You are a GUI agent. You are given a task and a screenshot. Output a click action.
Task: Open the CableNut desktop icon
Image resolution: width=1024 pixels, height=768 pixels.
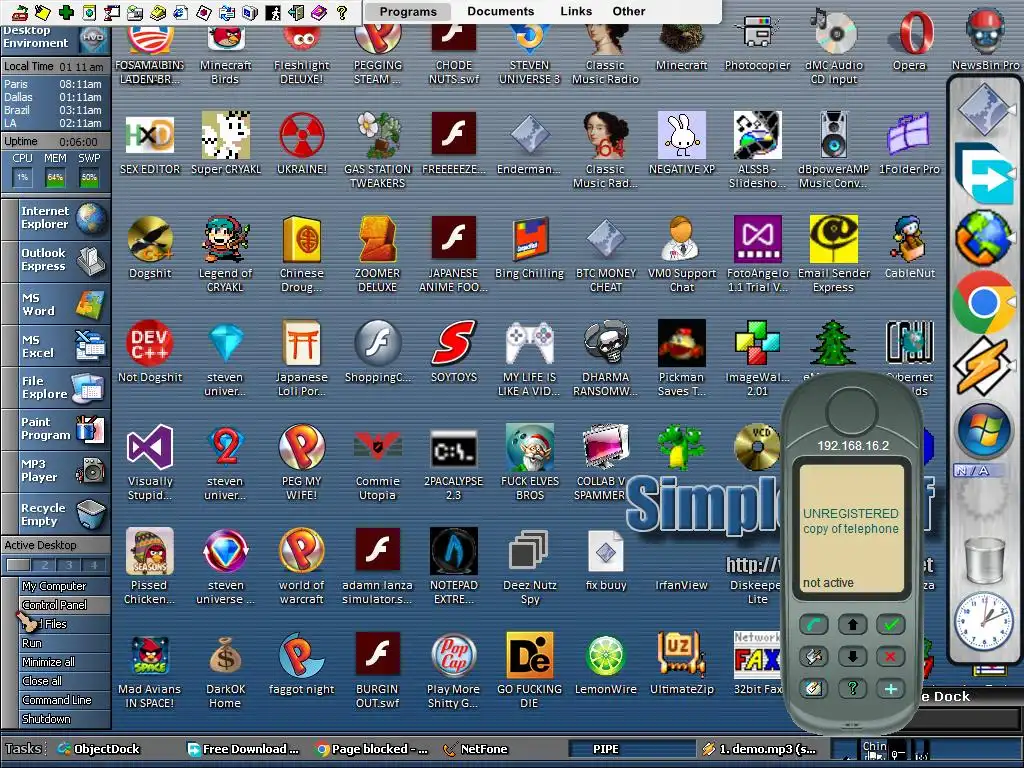point(909,239)
